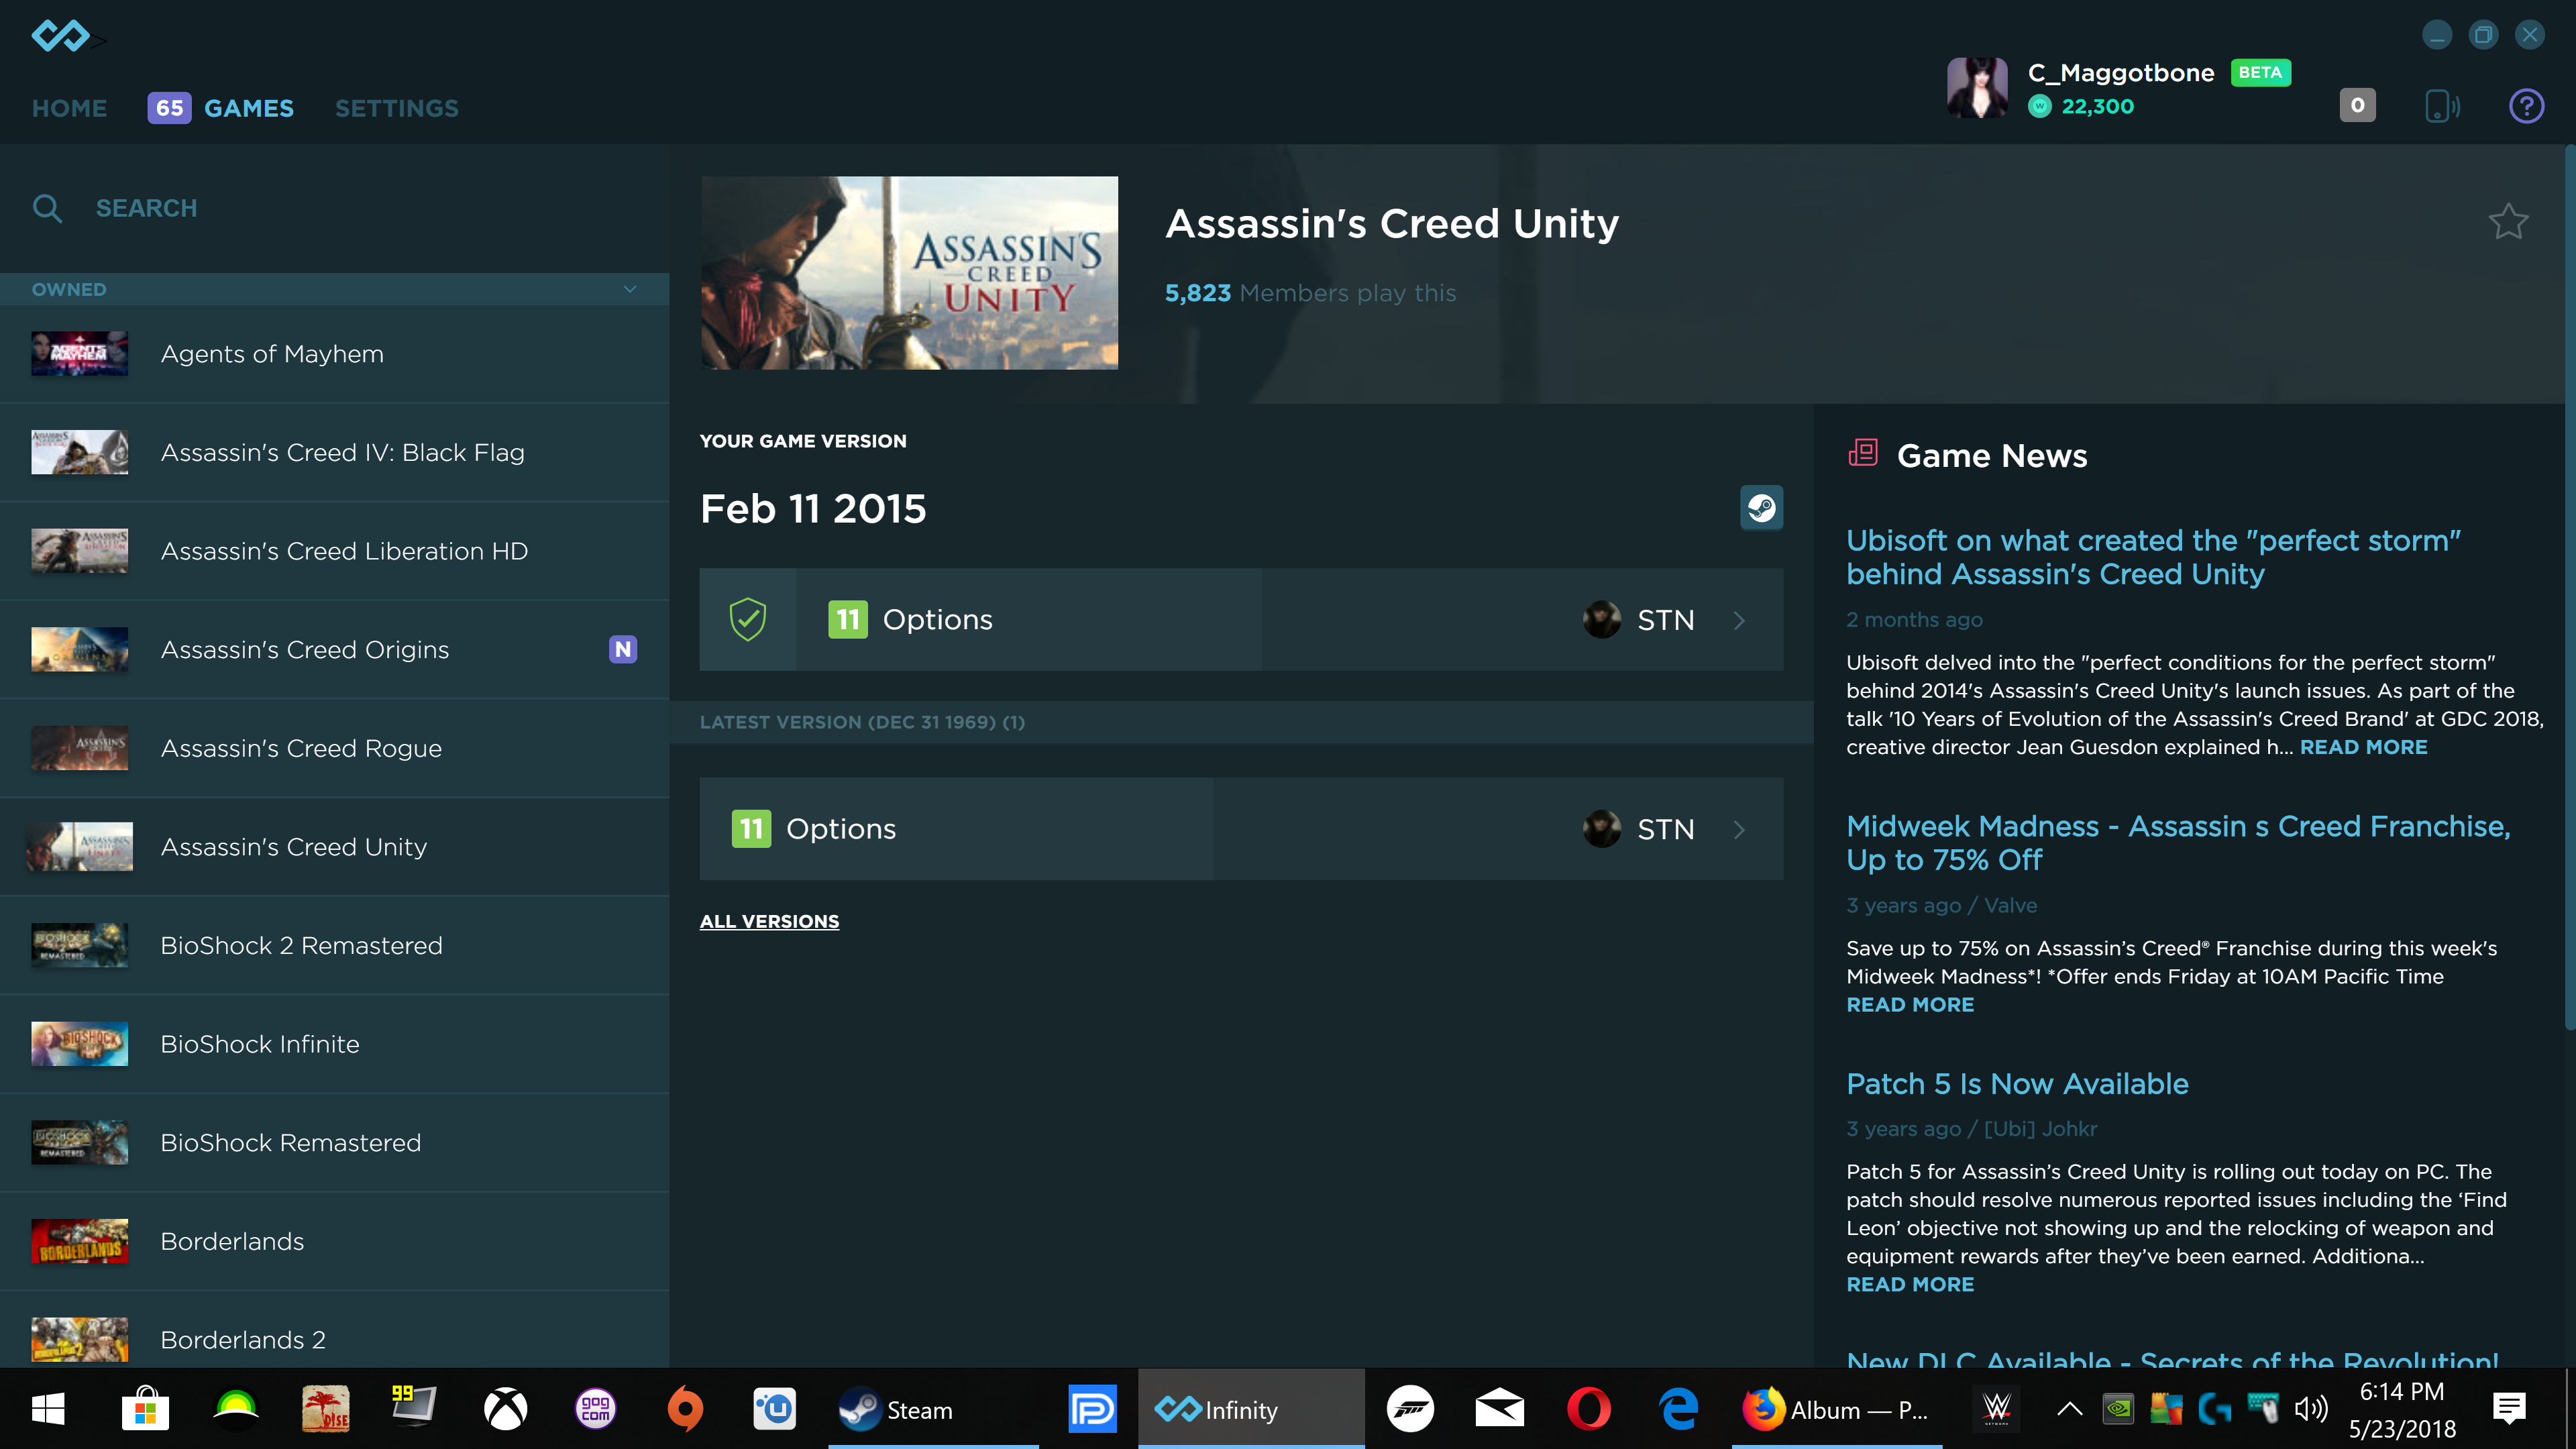
Task: Click the STN icon on latest version row
Action: 1601,826
